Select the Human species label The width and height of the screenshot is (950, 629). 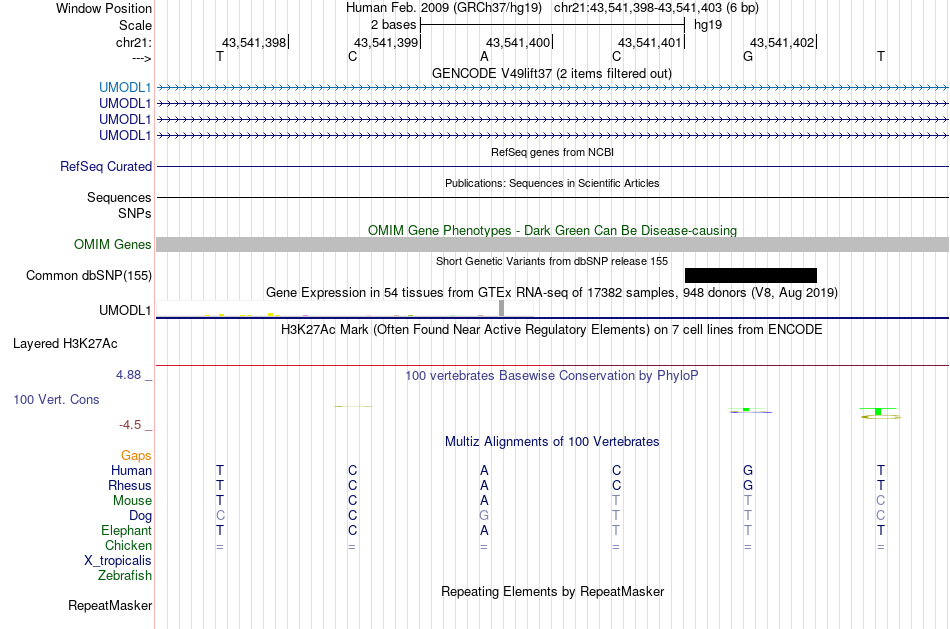click(131, 471)
